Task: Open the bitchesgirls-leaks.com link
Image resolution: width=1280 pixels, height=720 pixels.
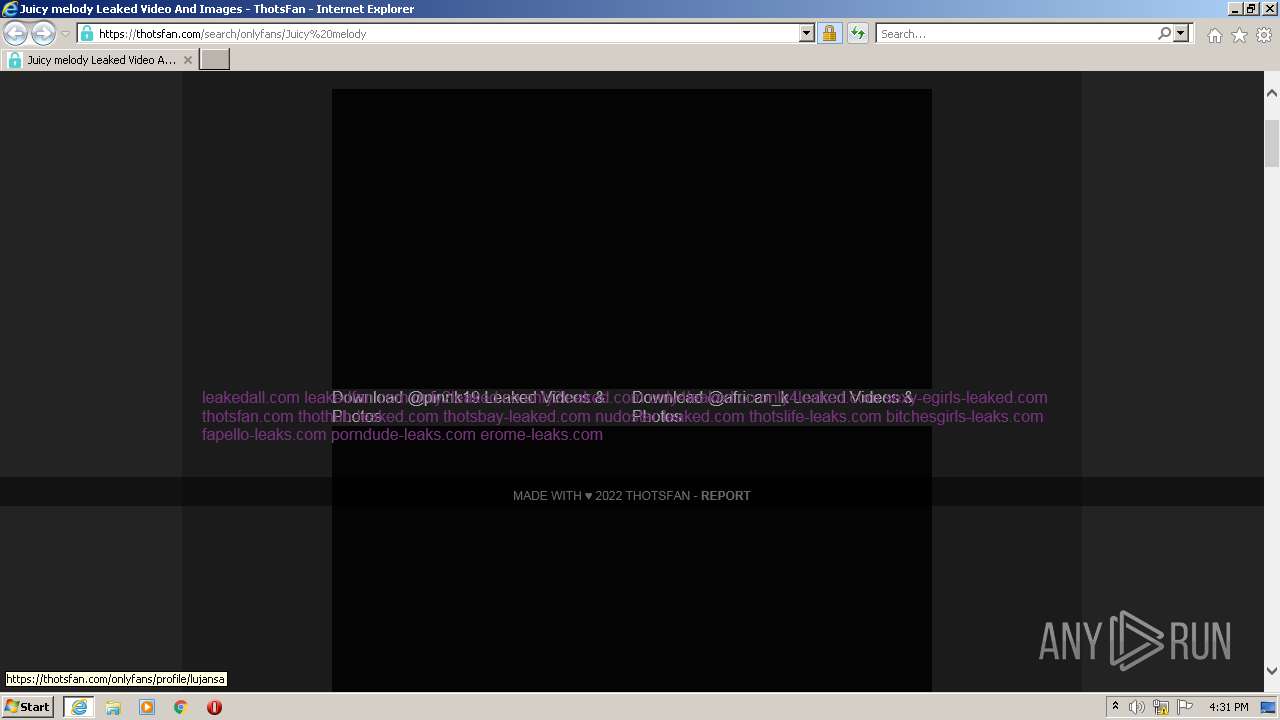Action: [964, 417]
